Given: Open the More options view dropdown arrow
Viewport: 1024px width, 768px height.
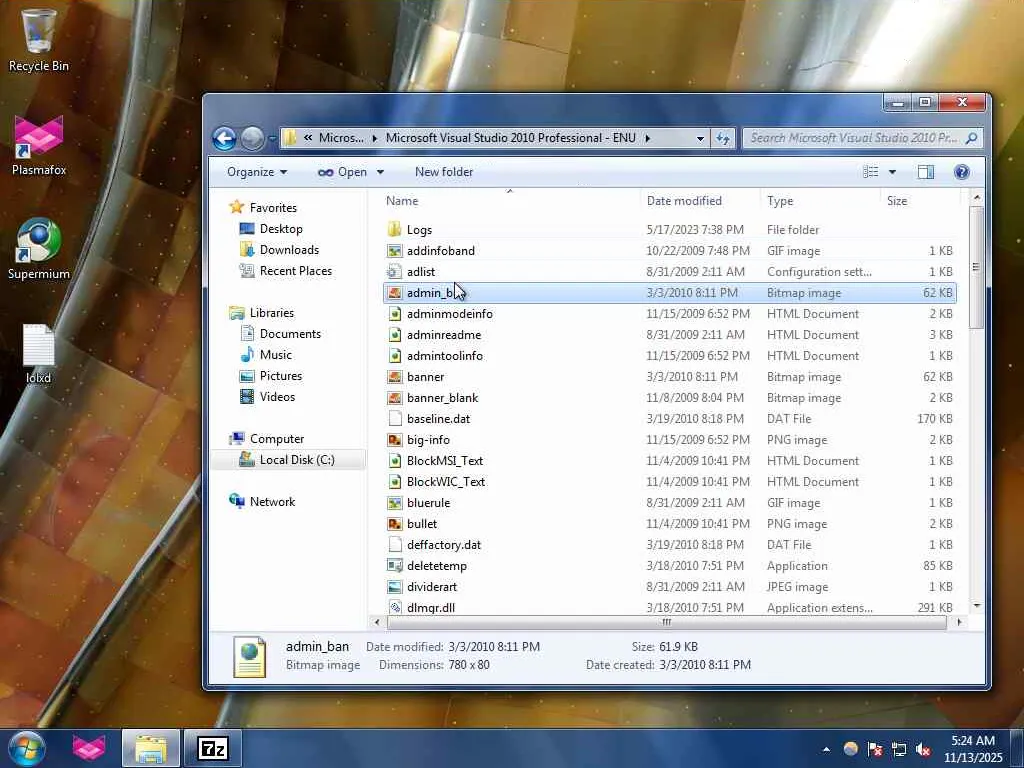Looking at the screenshot, I should pos(892,172).
